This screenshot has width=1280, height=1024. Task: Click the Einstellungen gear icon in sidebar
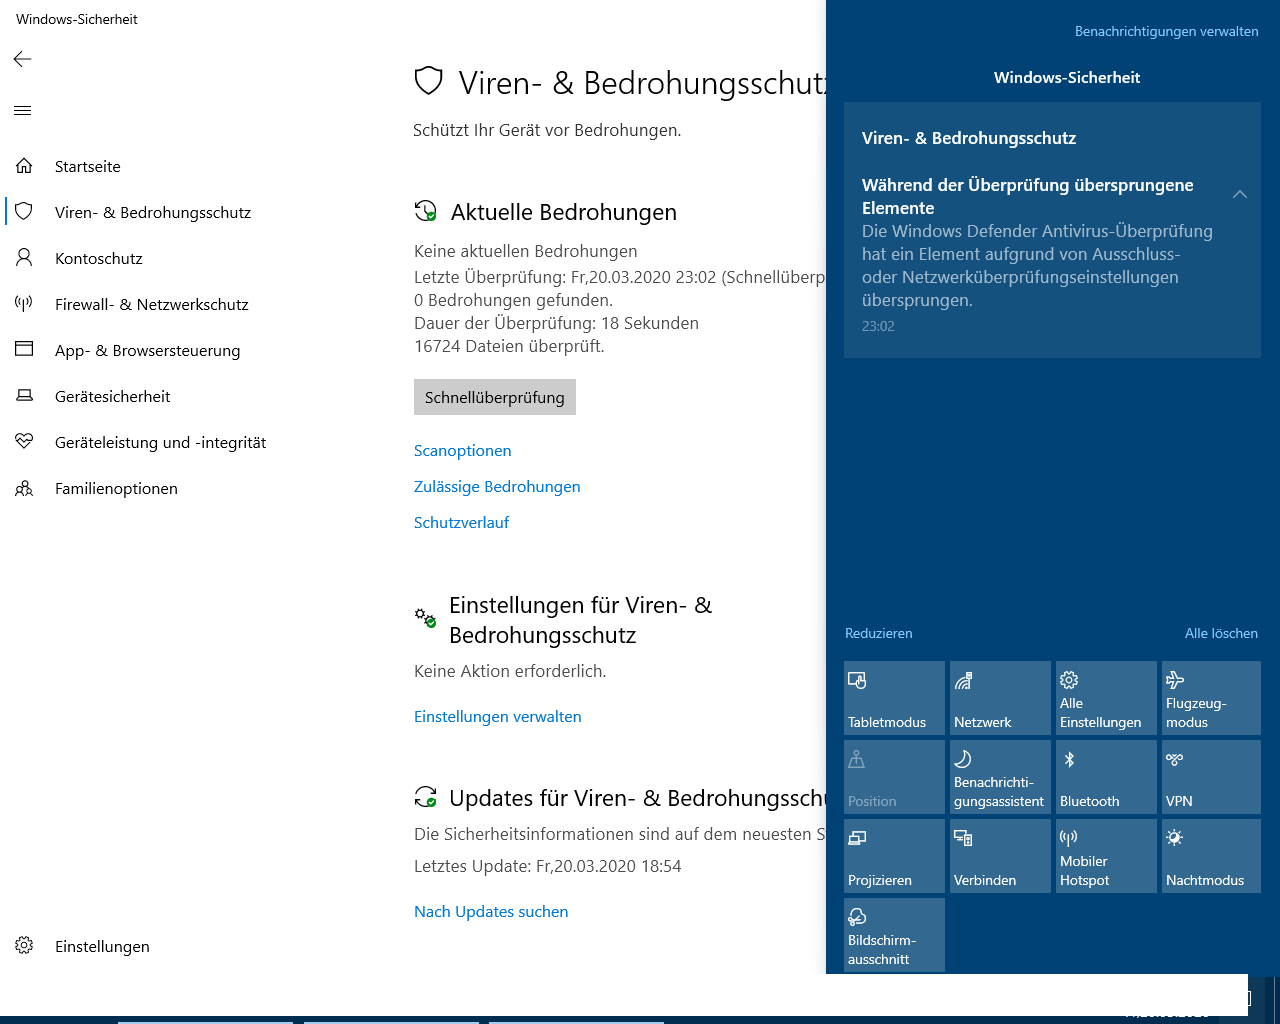[24, 946]
